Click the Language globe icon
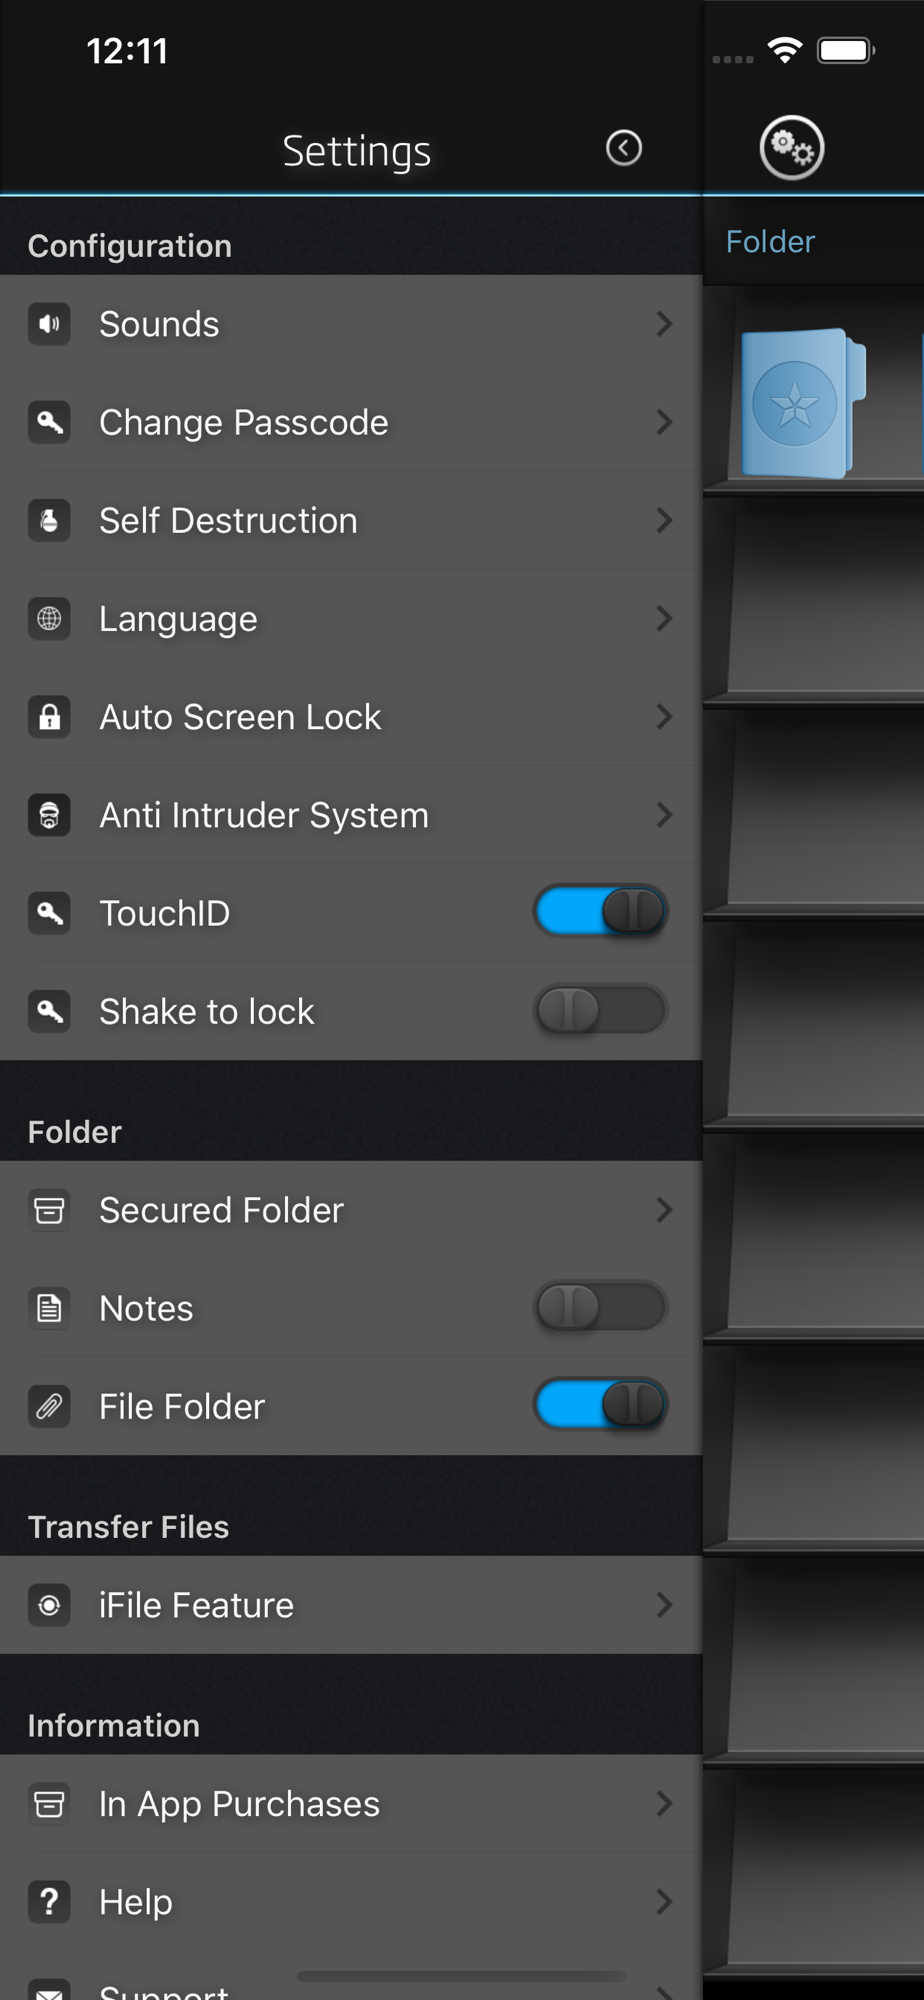The height and width of the screenshot is (2000, 924). (x=49, y=618)
